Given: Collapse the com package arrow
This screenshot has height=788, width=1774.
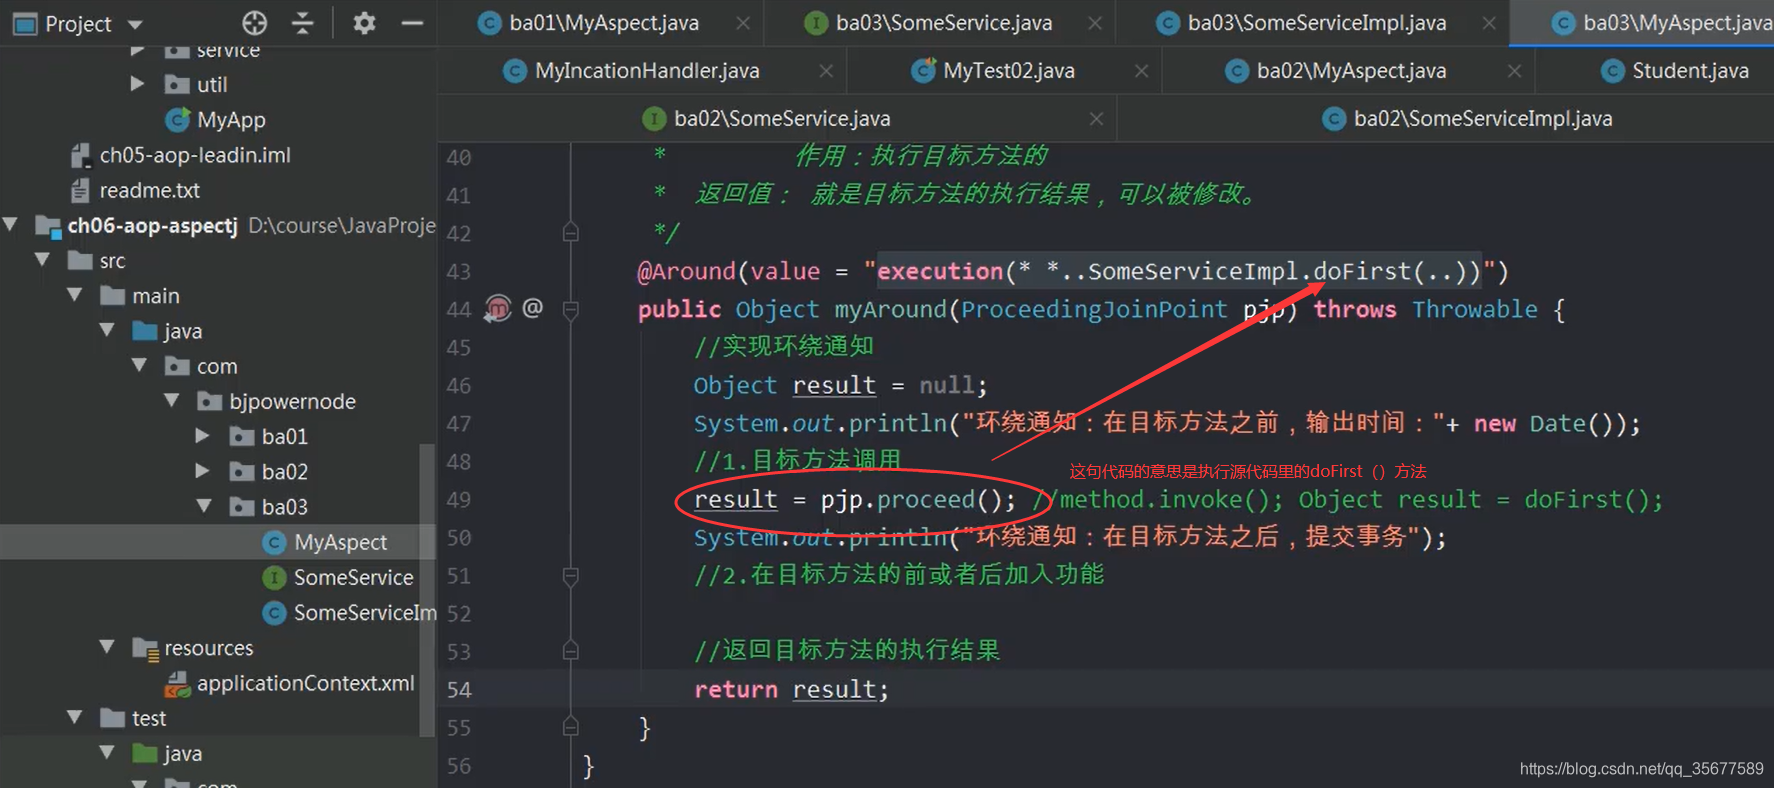Looking at the screenshot, I should [140, 366].
